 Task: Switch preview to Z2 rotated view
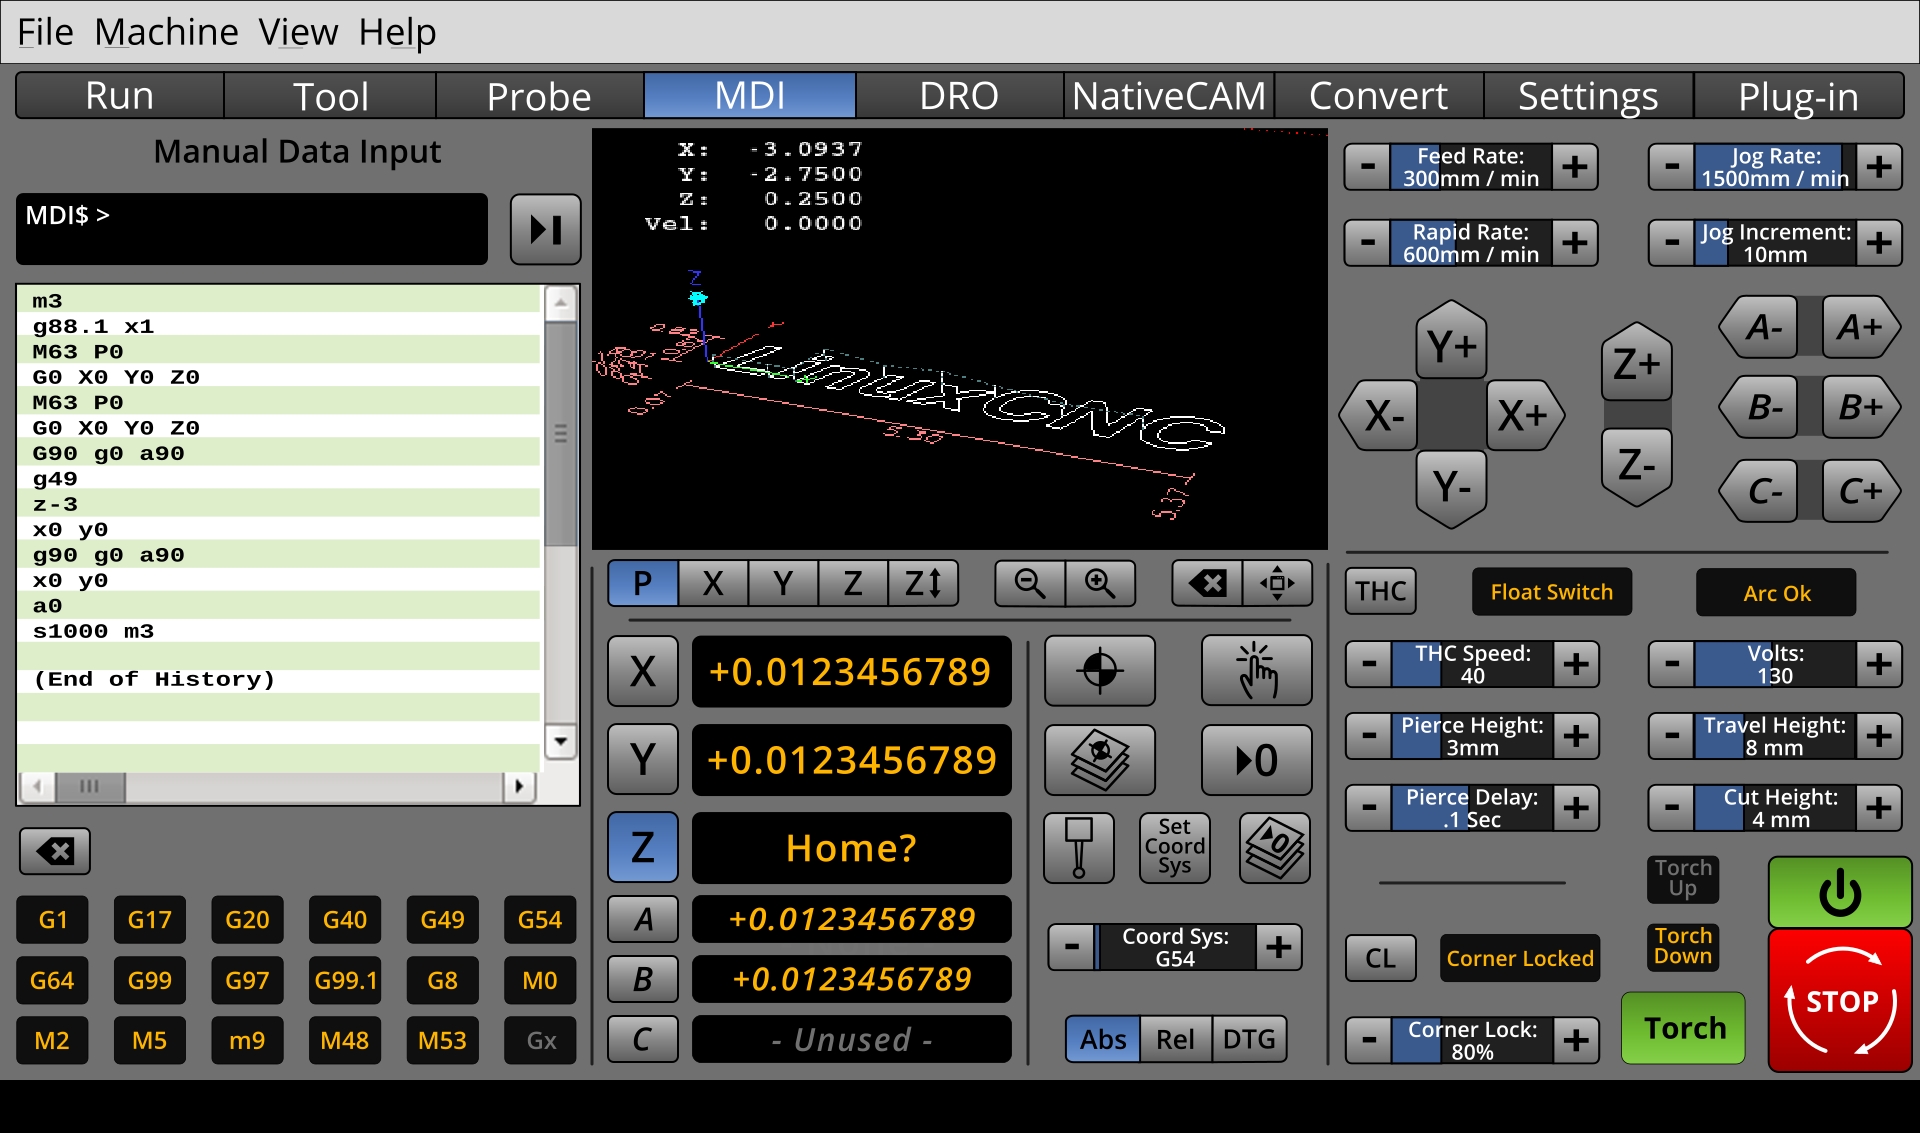point(923,583)
